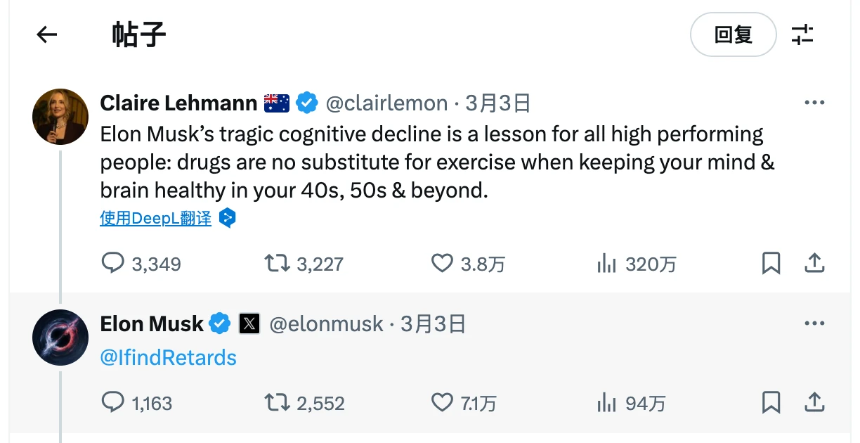Repost Elon Musk's reply
860x443 pixels.
pyautogui.click(x=276, y=403)
